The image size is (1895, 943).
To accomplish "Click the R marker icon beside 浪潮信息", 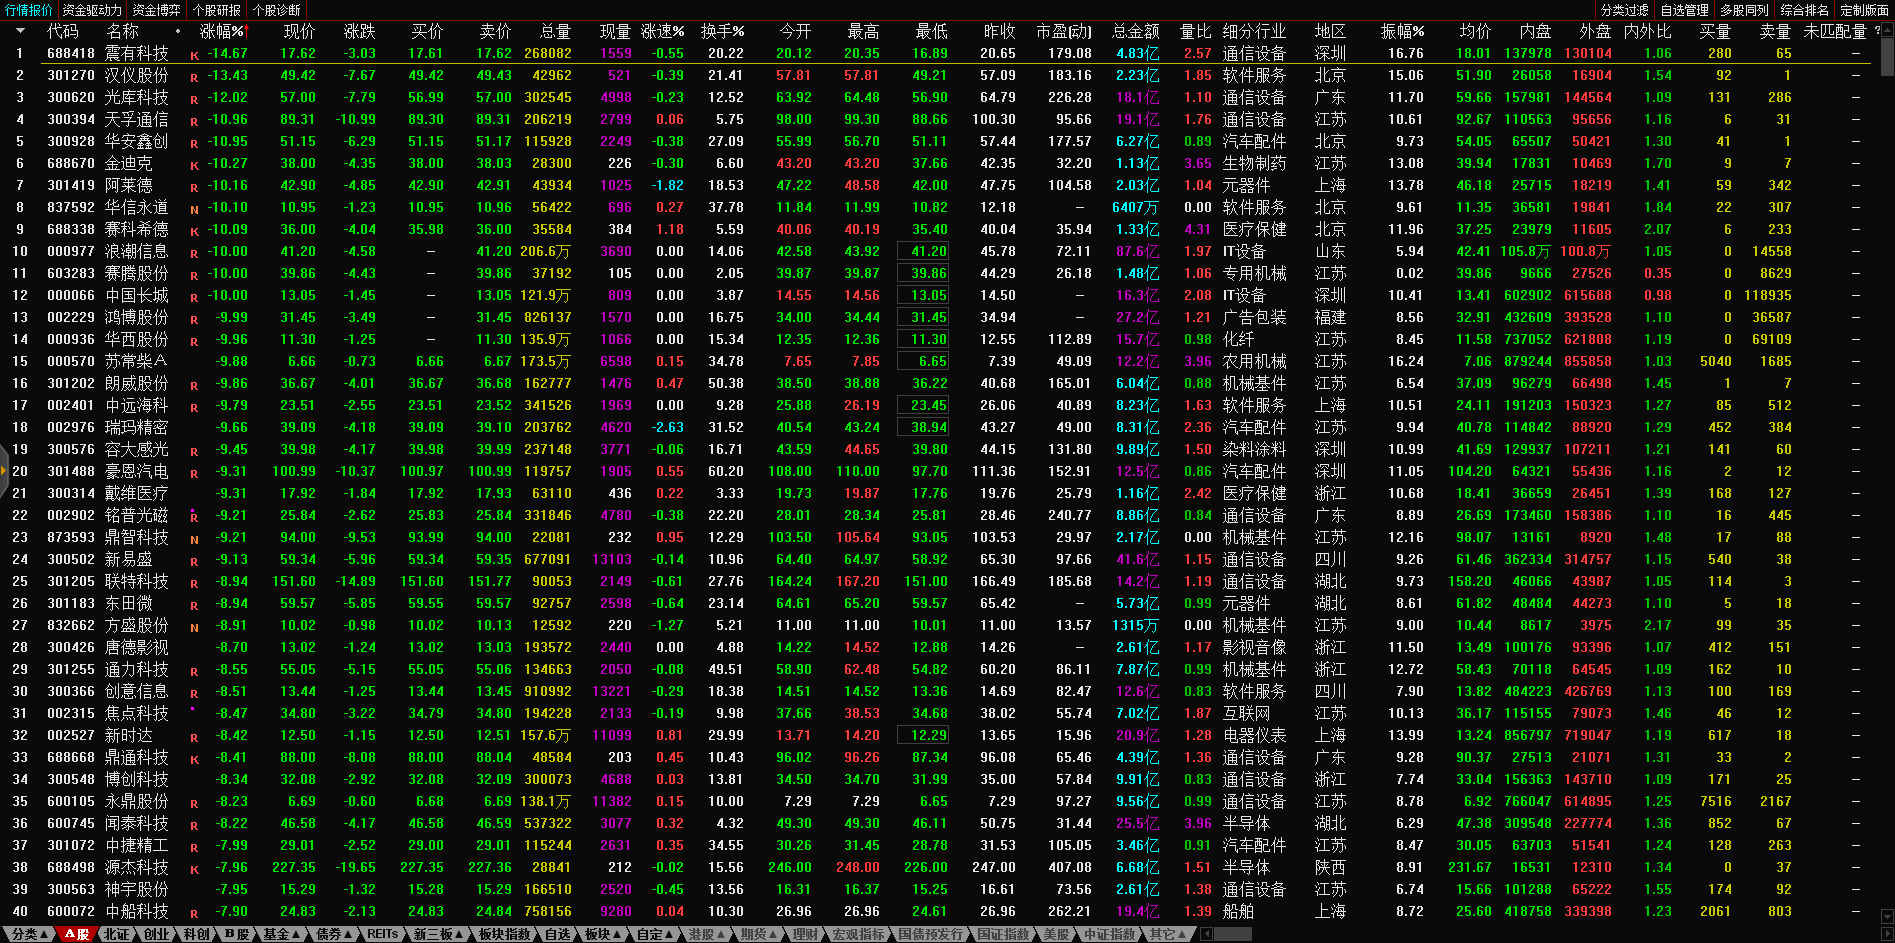I will (194, 253).
